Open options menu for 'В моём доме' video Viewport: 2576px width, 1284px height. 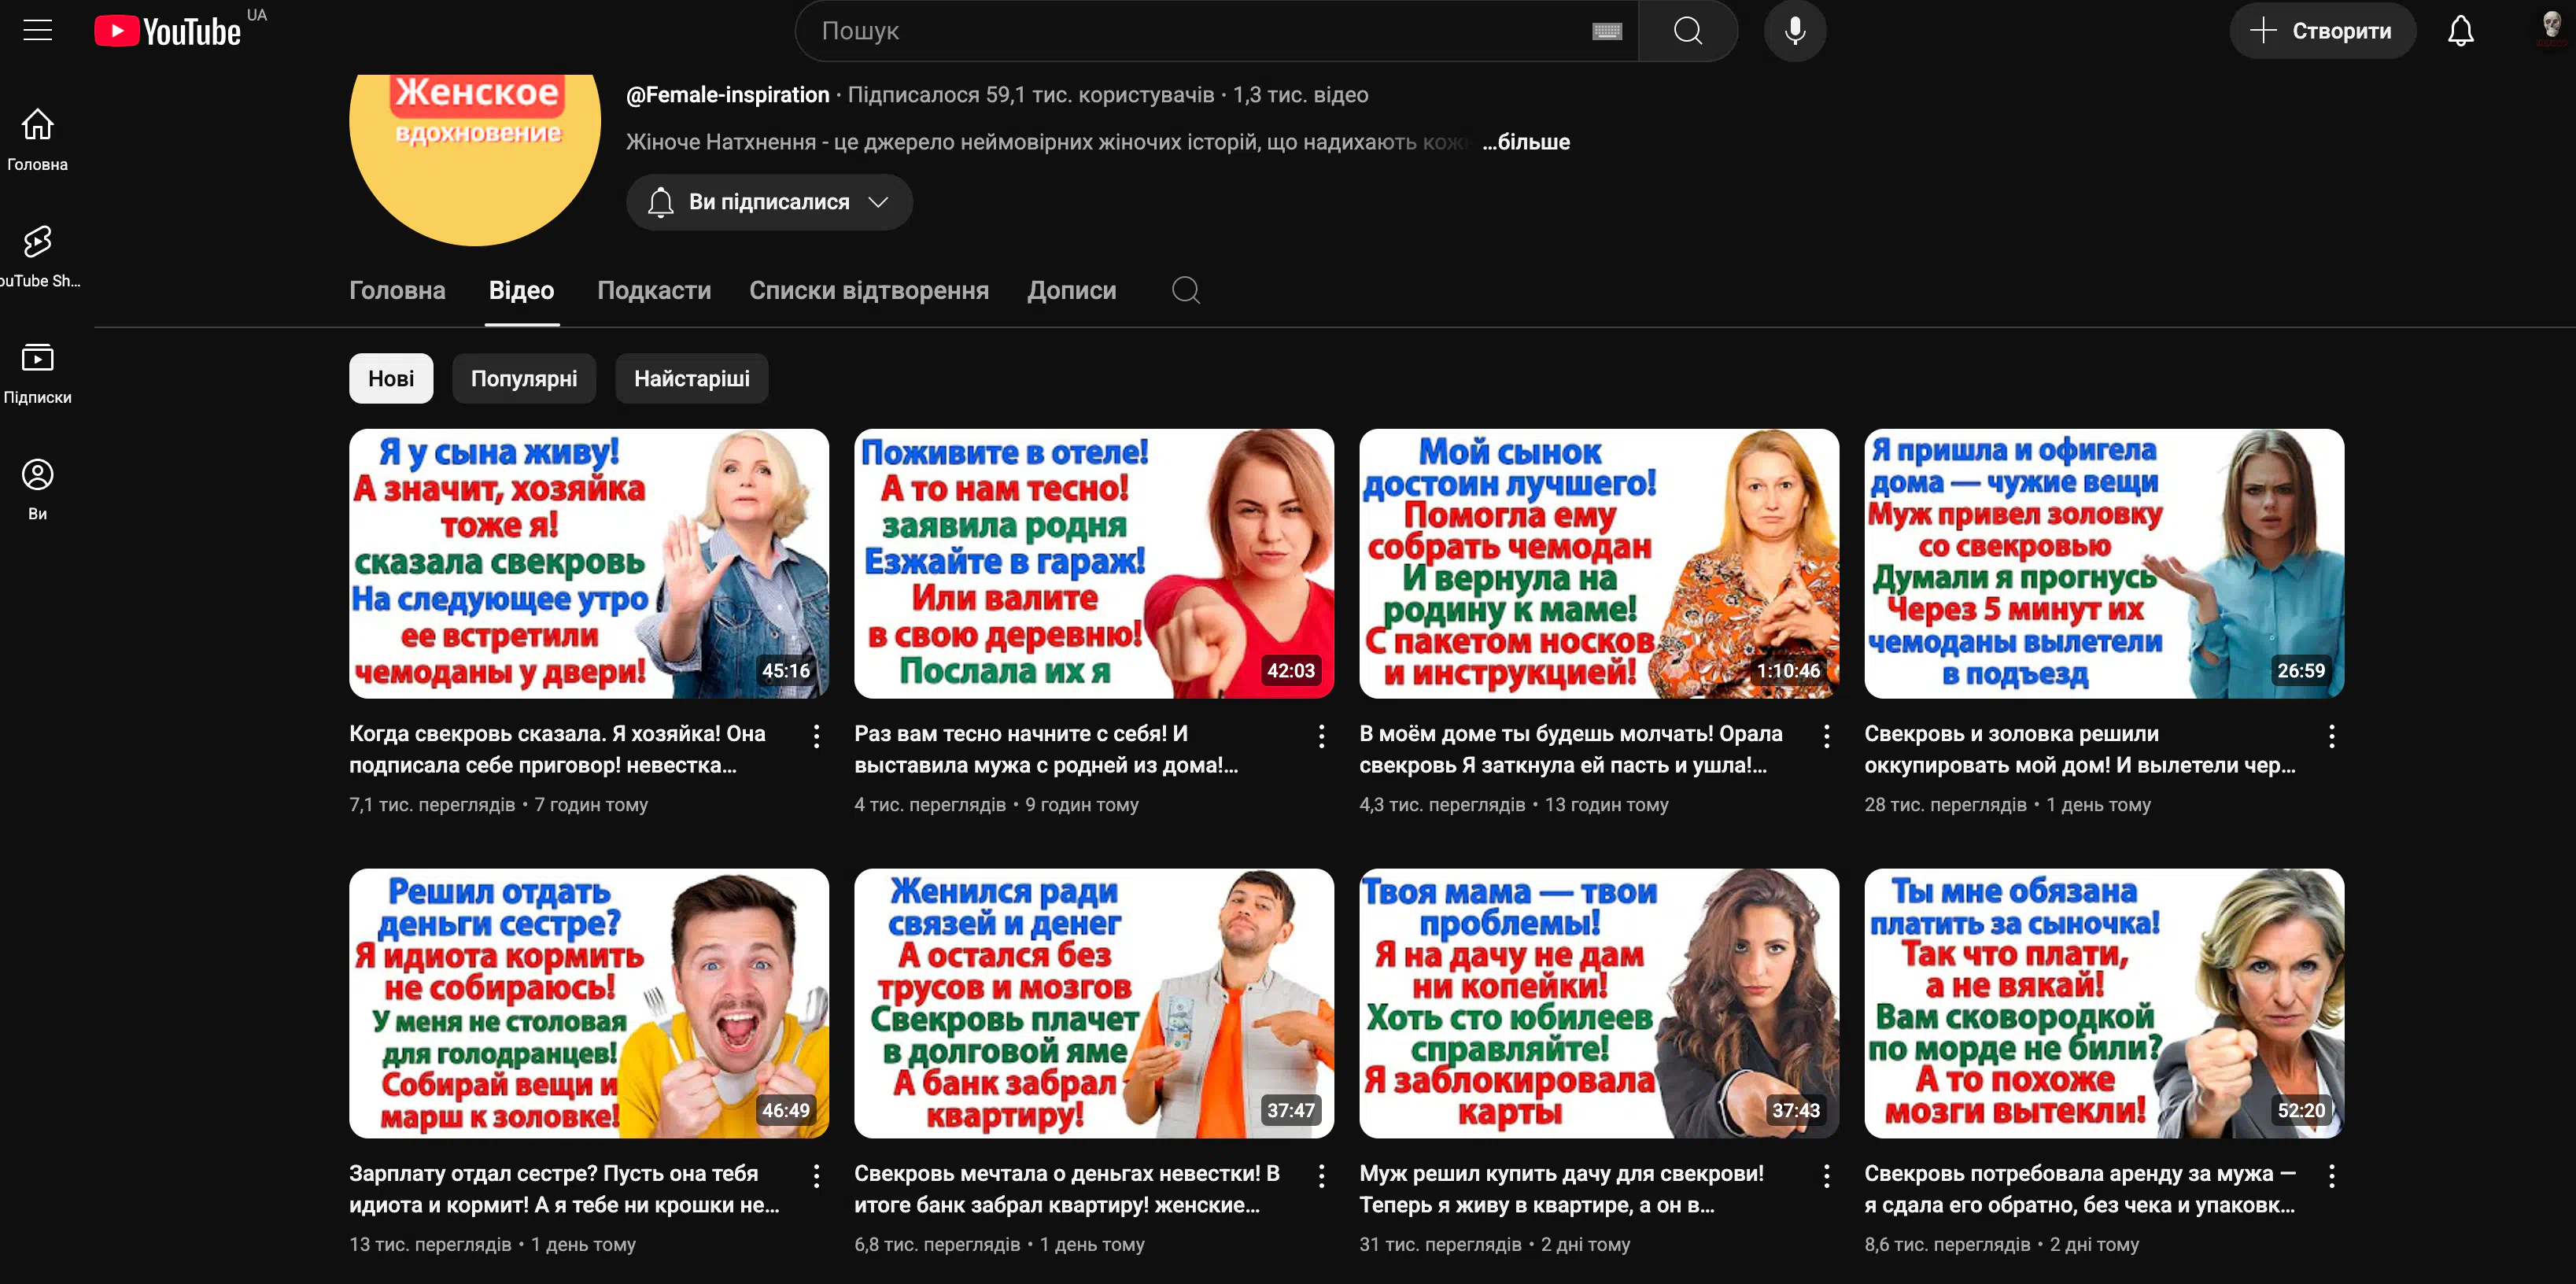[1826, 736]
